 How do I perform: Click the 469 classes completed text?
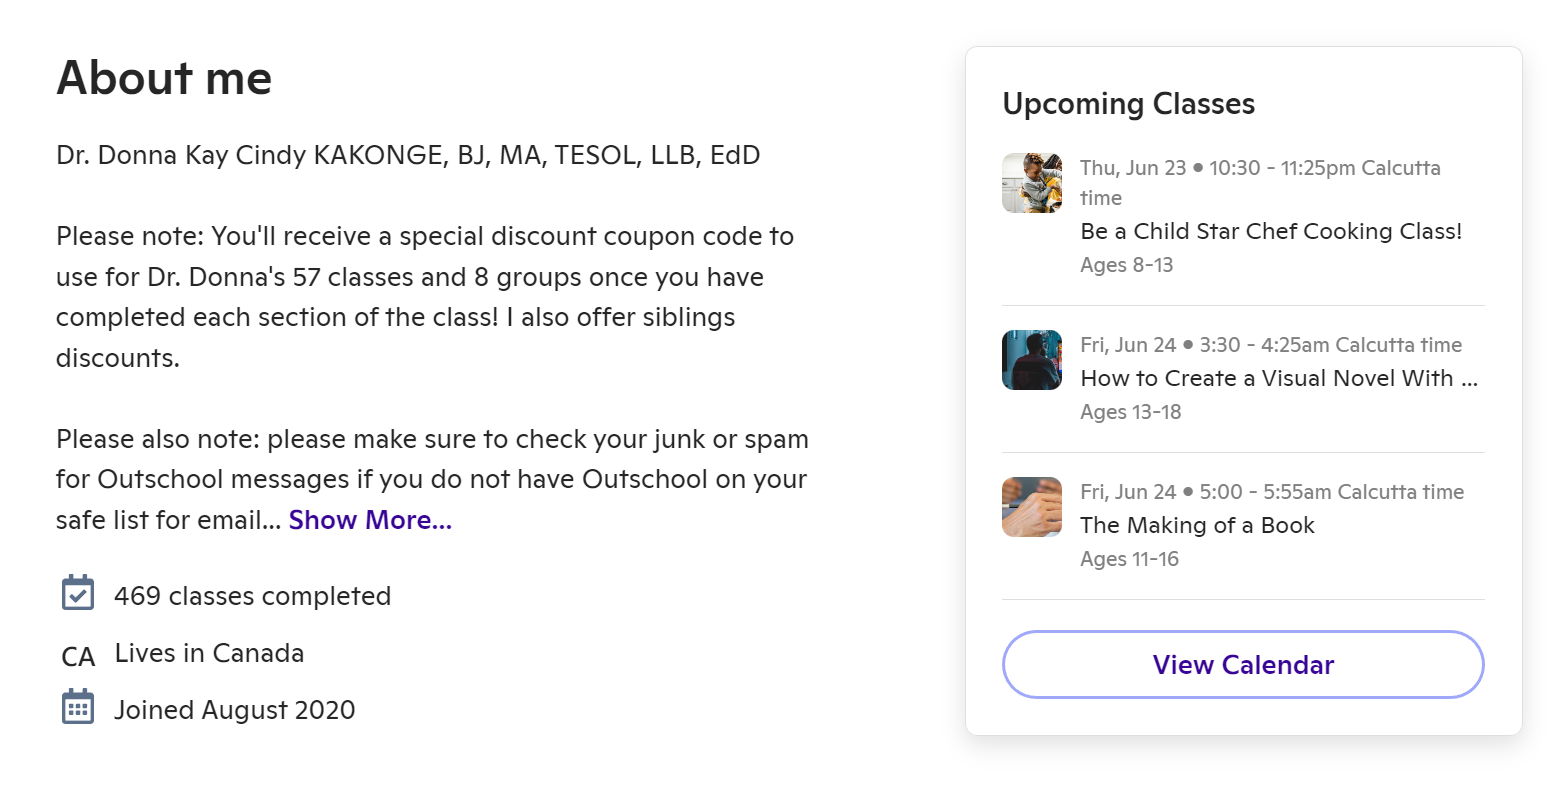click(x=252, y=596)
